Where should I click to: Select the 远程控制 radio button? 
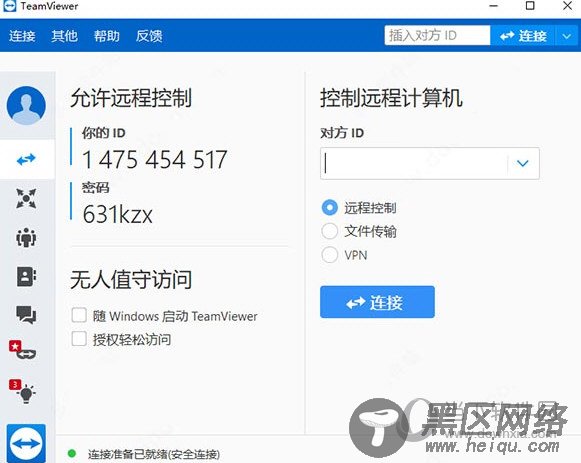tap(329, 208)
